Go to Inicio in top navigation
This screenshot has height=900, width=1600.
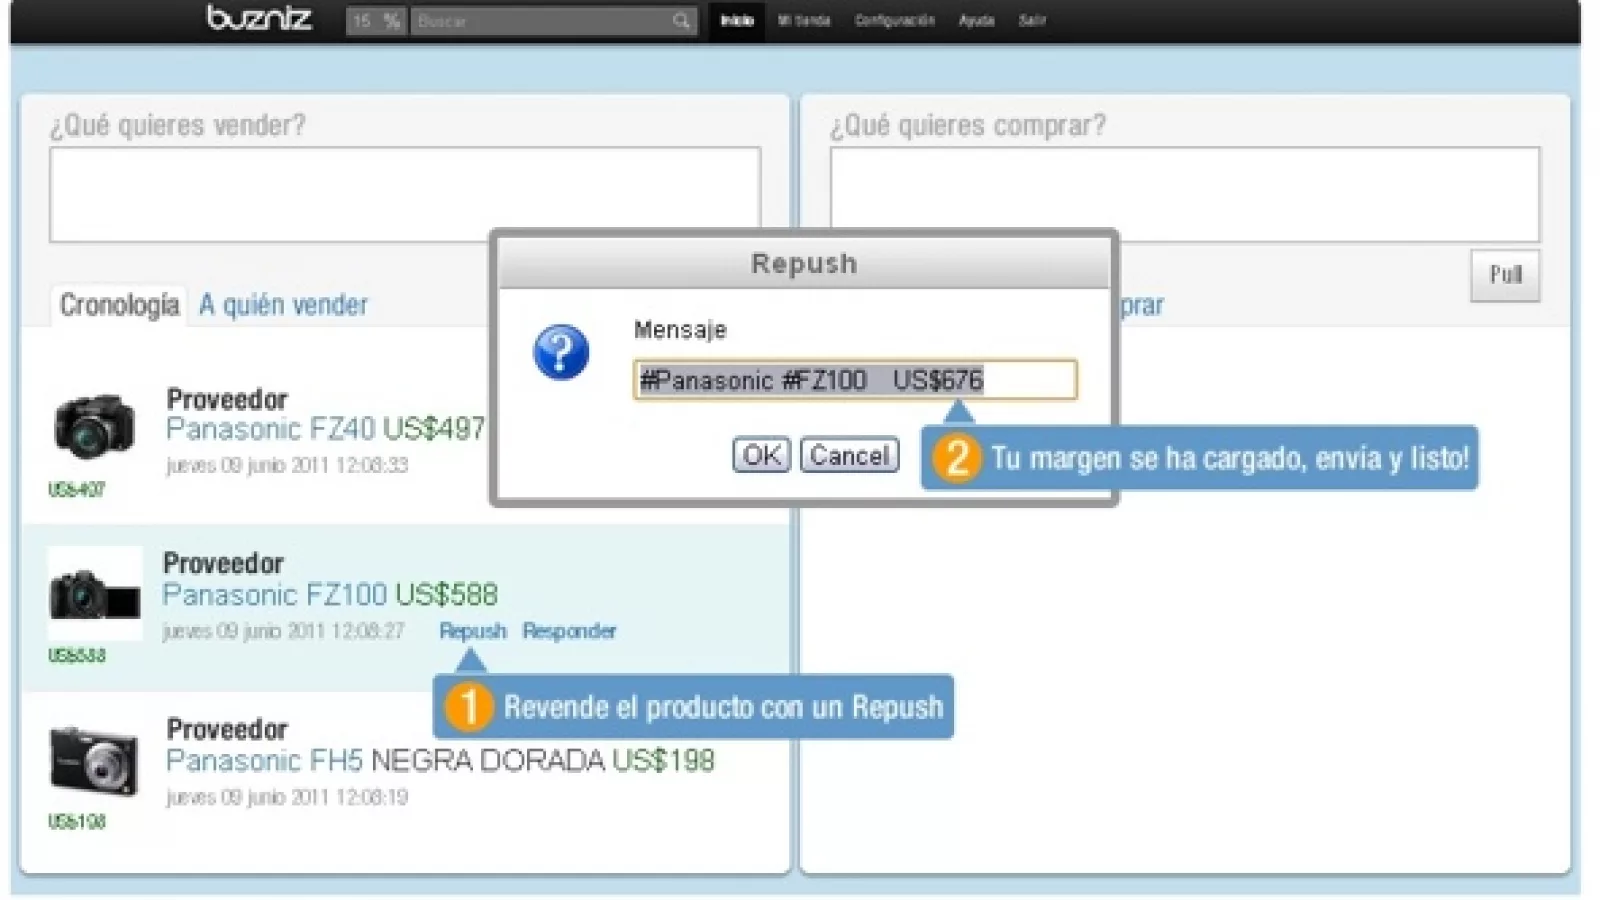pos(737,21)
